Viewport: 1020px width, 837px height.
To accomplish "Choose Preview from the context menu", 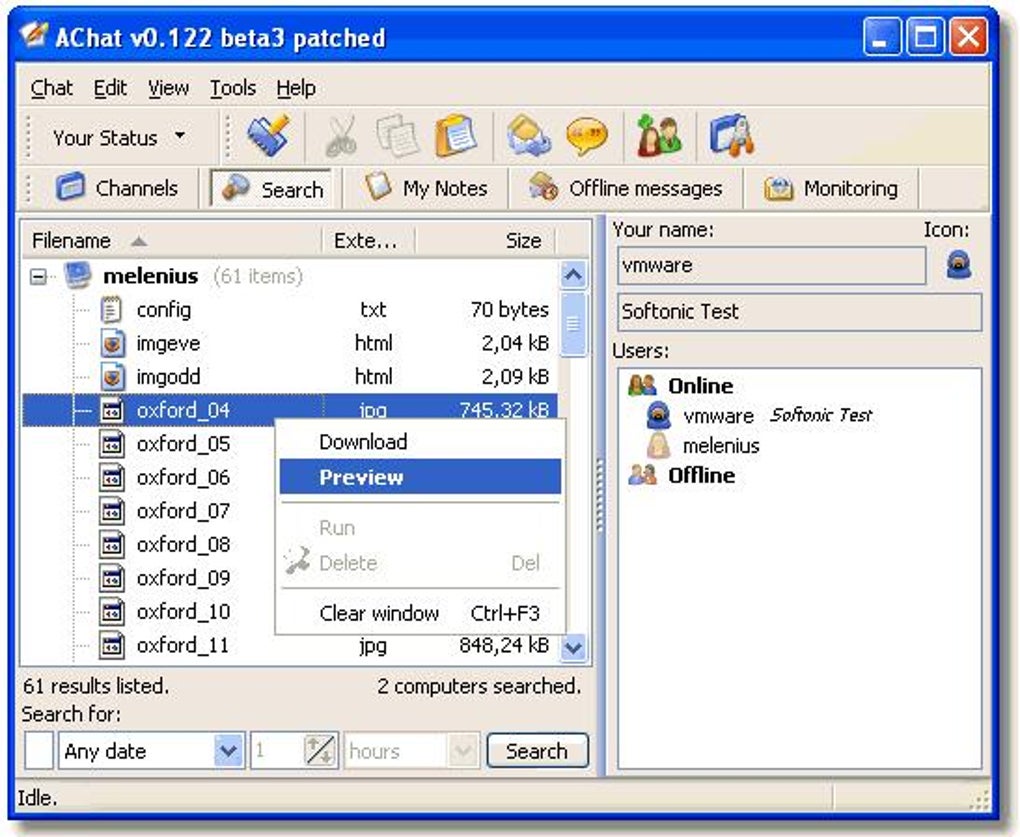I will tap(420, 477).
